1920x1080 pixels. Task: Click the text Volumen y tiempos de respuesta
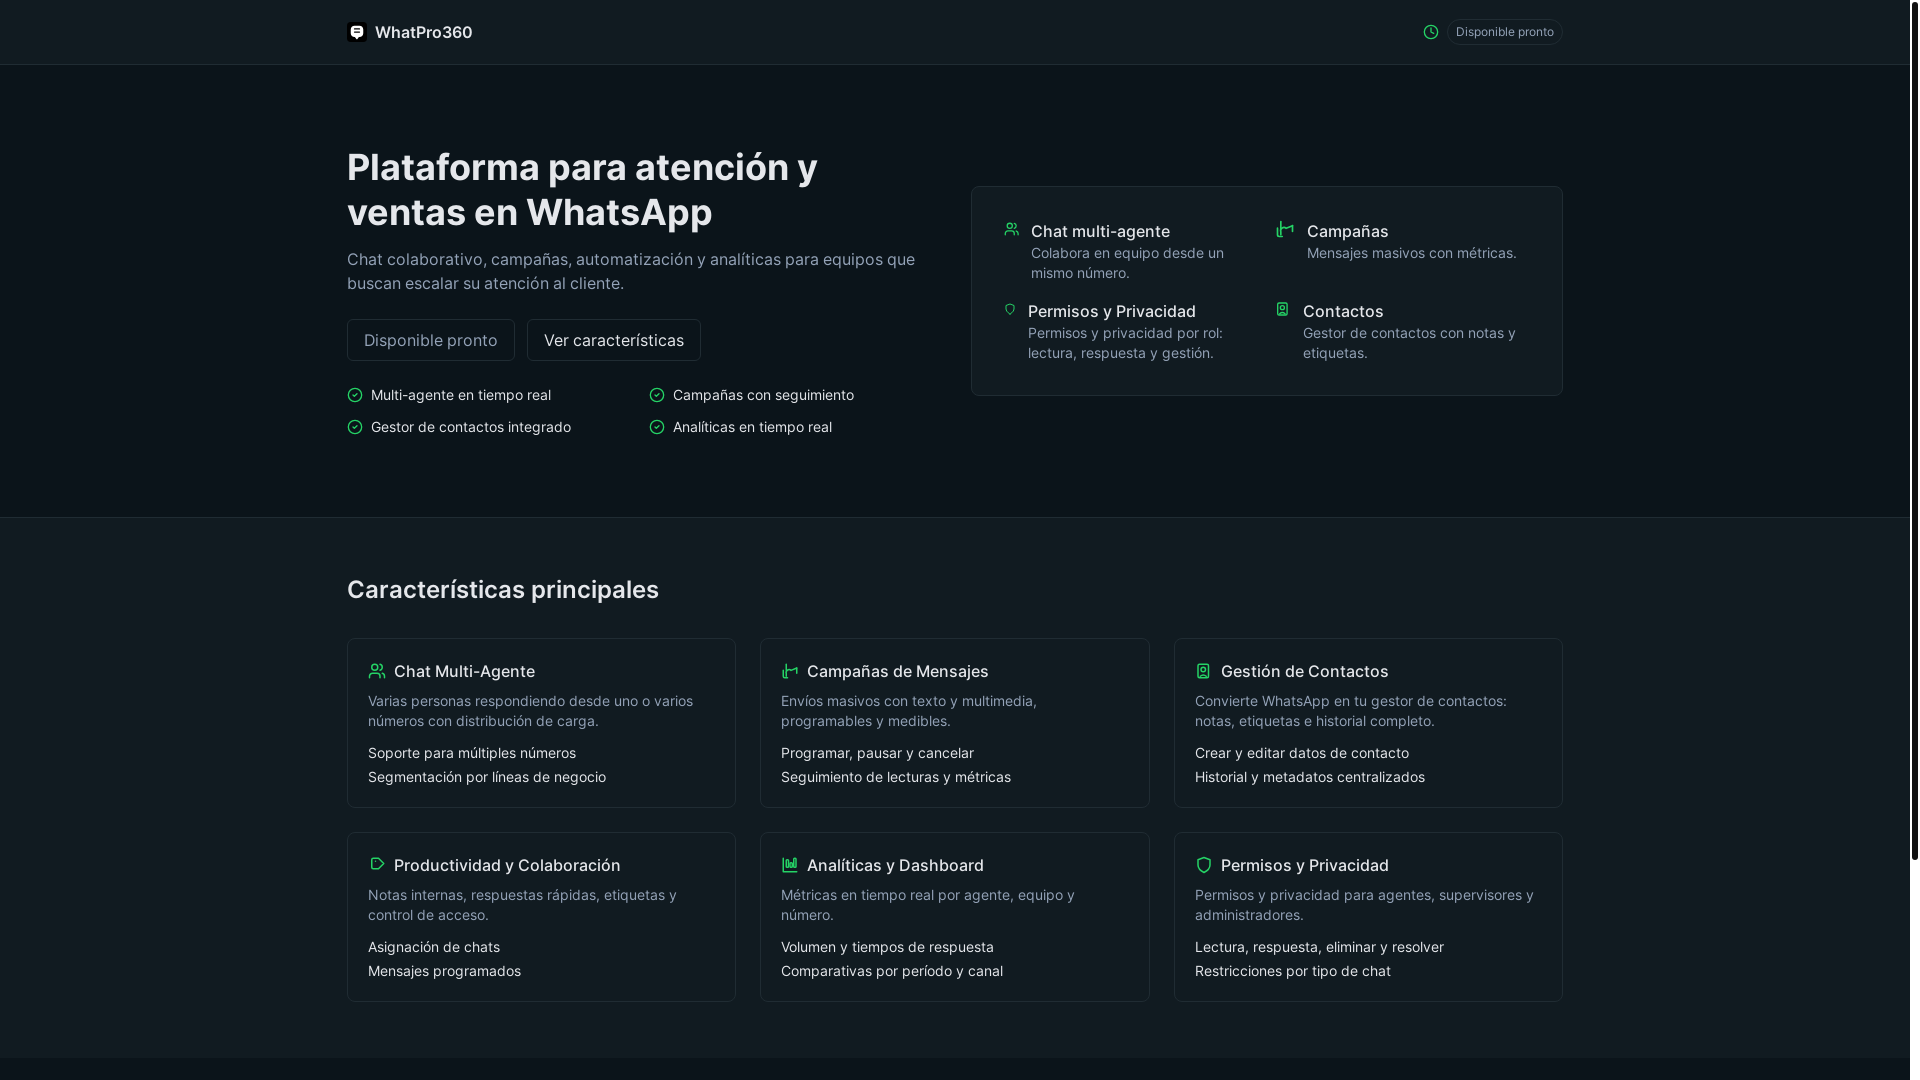coord(887,947)
